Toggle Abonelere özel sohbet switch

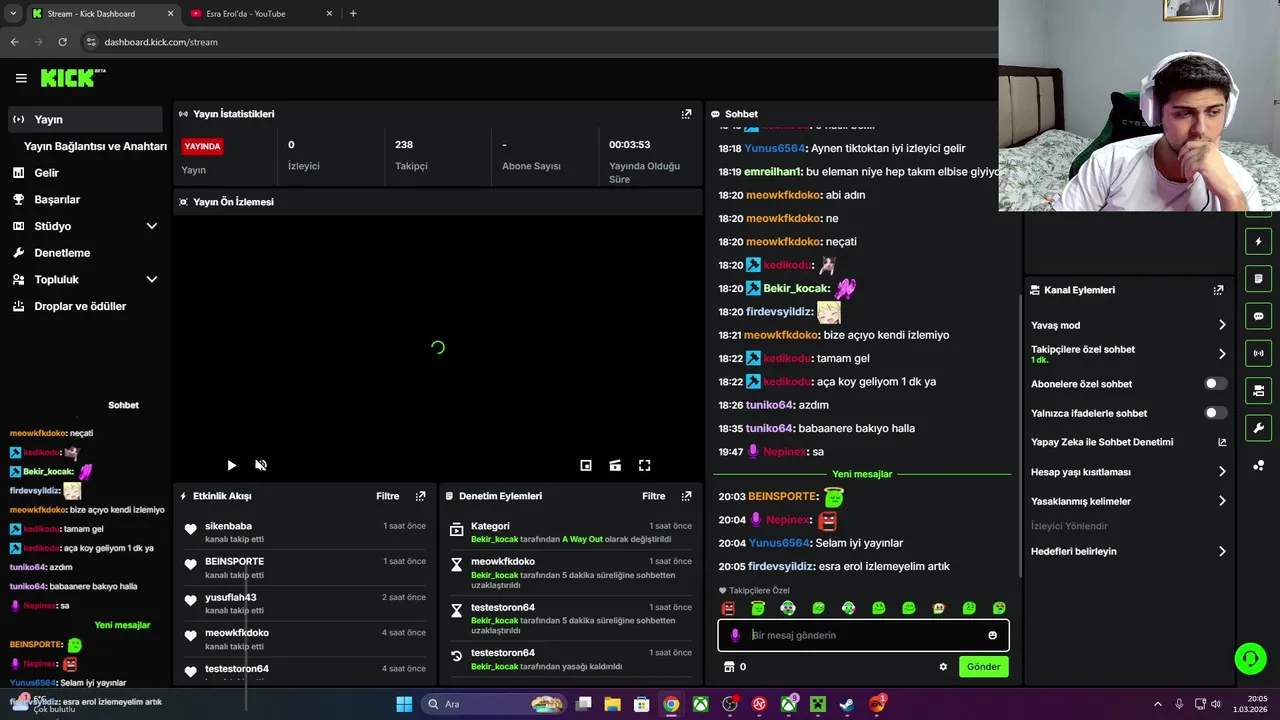1215,384
